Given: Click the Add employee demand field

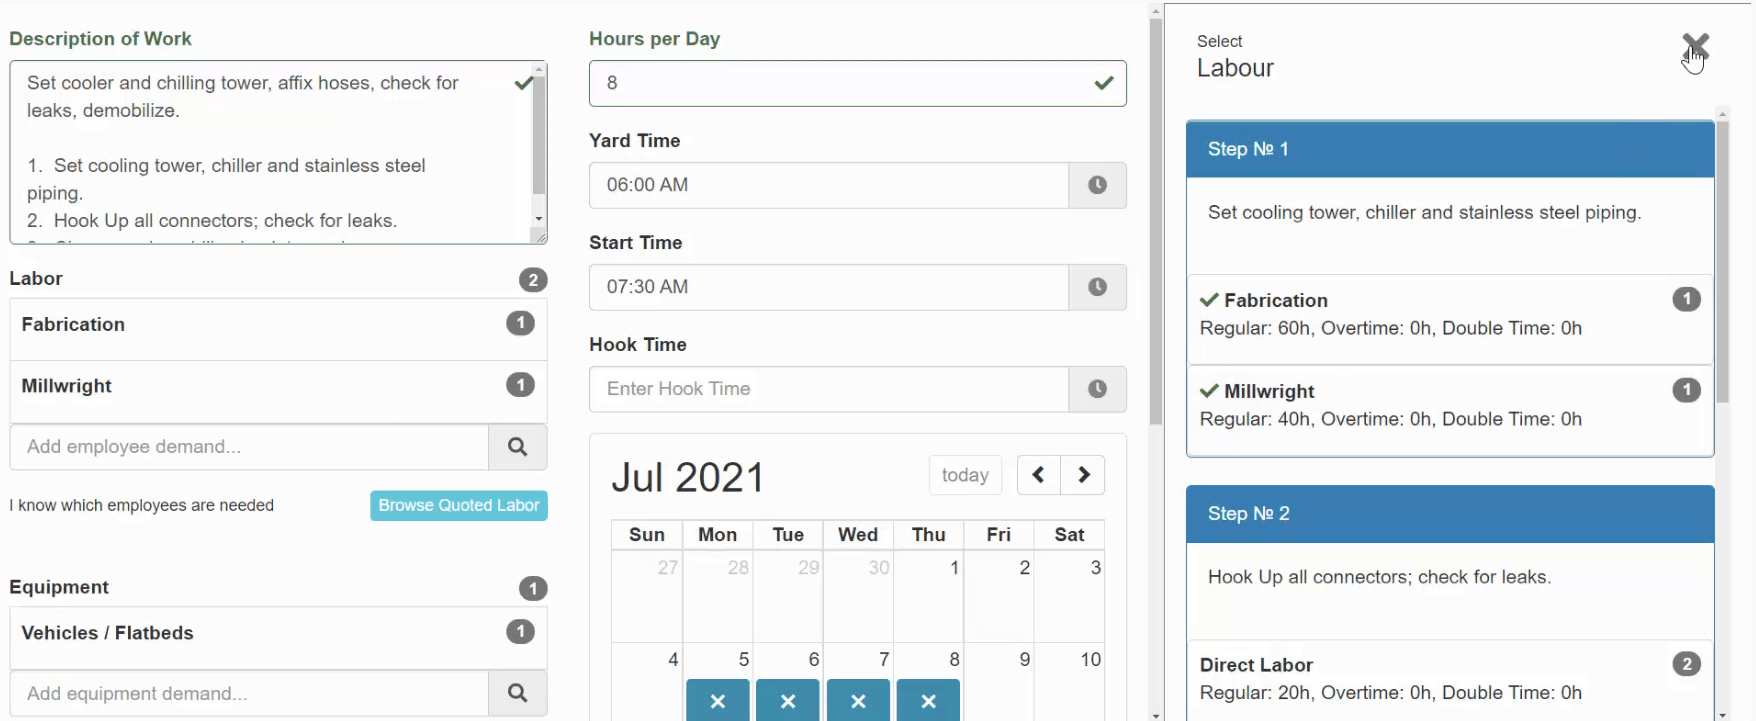Looking at the screenshot, I should [x=248, y=447].
